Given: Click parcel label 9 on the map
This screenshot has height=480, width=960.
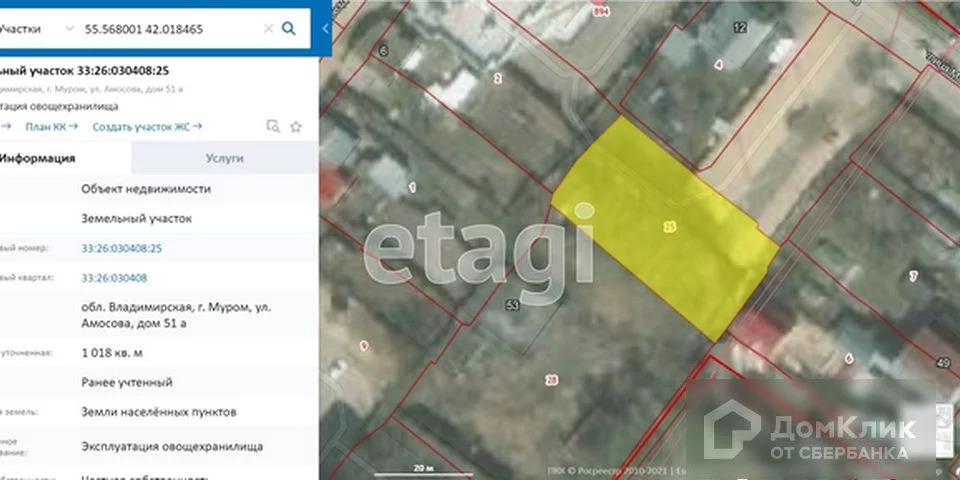Looking at the screenshot, I should pos(364,346).
